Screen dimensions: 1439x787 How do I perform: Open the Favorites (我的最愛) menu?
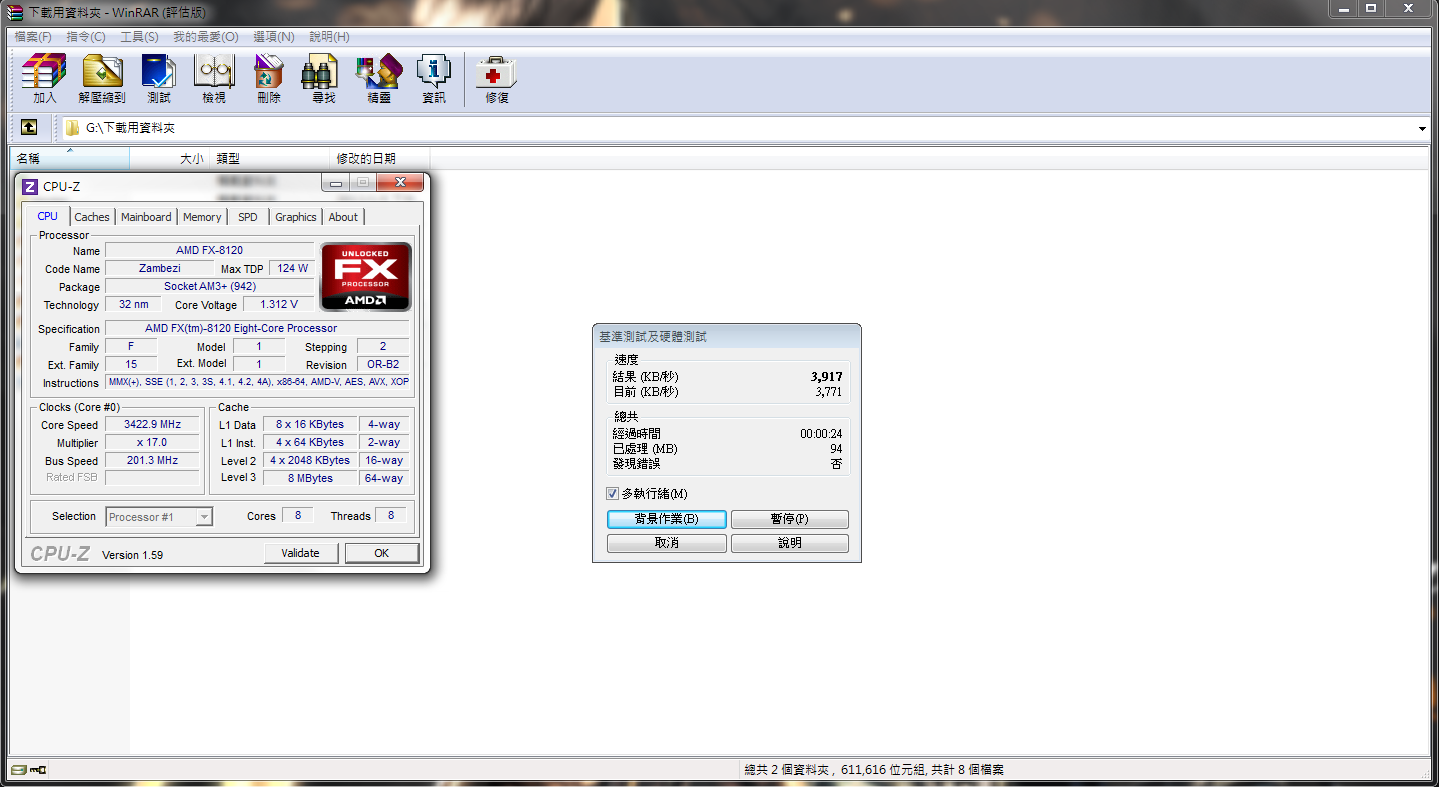coord(206,37)
